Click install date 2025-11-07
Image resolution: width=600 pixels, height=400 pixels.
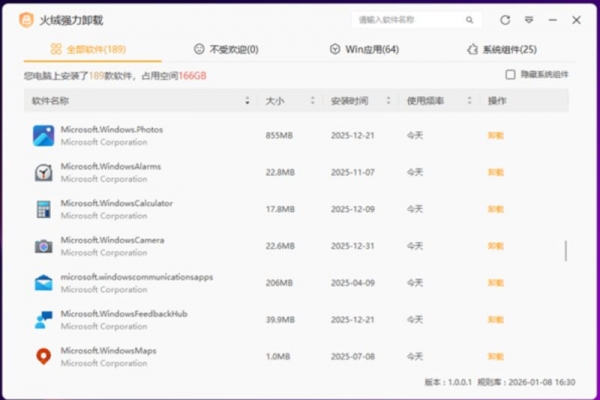(x=352, y=173)
